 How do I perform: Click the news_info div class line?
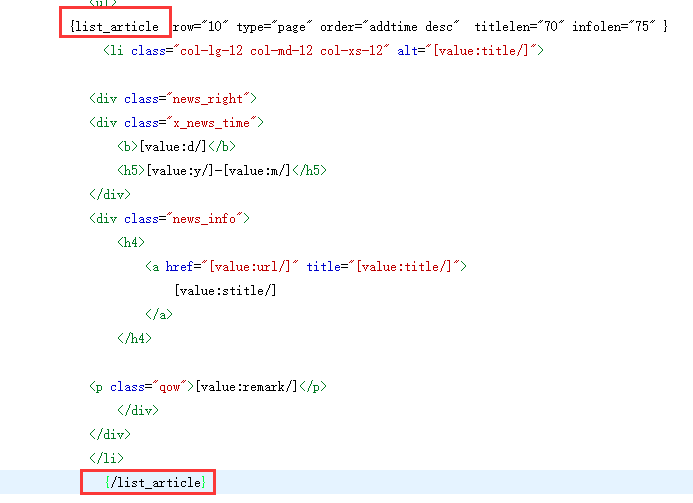pos(170,218)
